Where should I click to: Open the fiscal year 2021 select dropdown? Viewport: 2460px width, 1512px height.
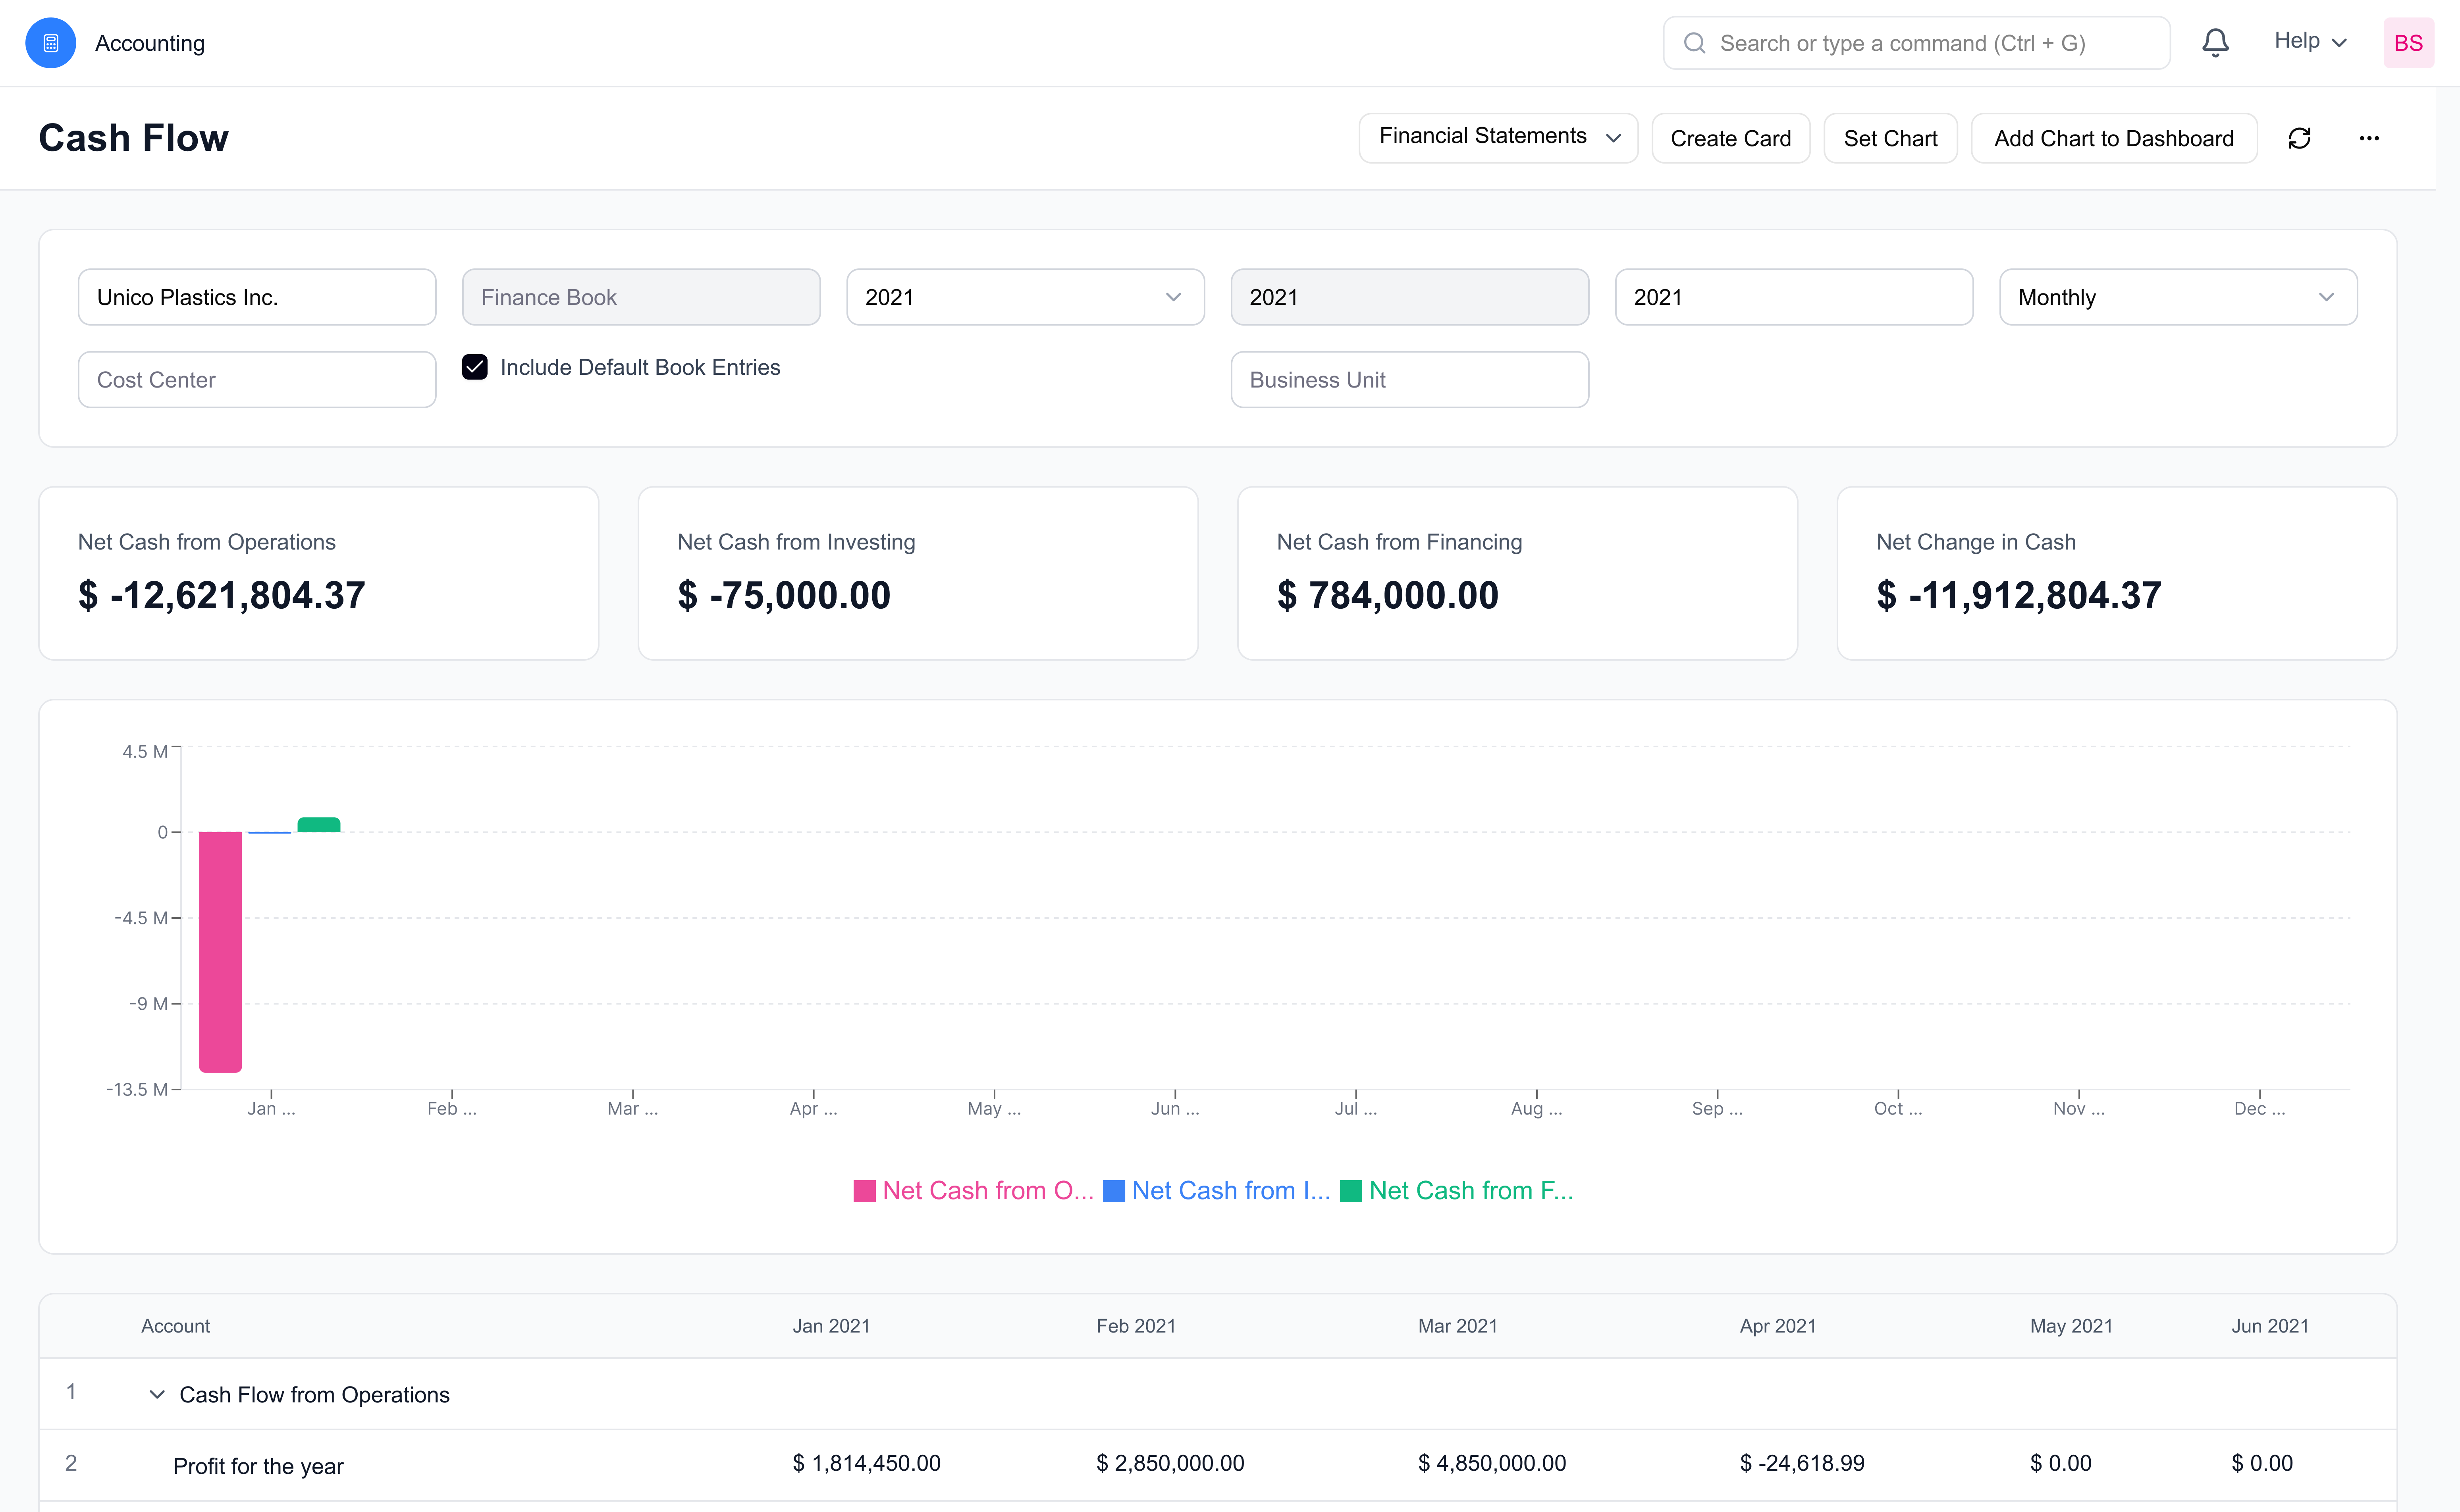pyautogui.click(x=1025, y=297)
